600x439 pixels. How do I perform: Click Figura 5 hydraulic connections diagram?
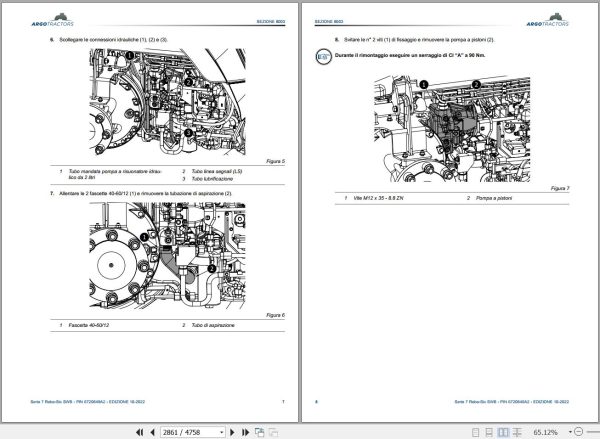[x=168, y=102]
